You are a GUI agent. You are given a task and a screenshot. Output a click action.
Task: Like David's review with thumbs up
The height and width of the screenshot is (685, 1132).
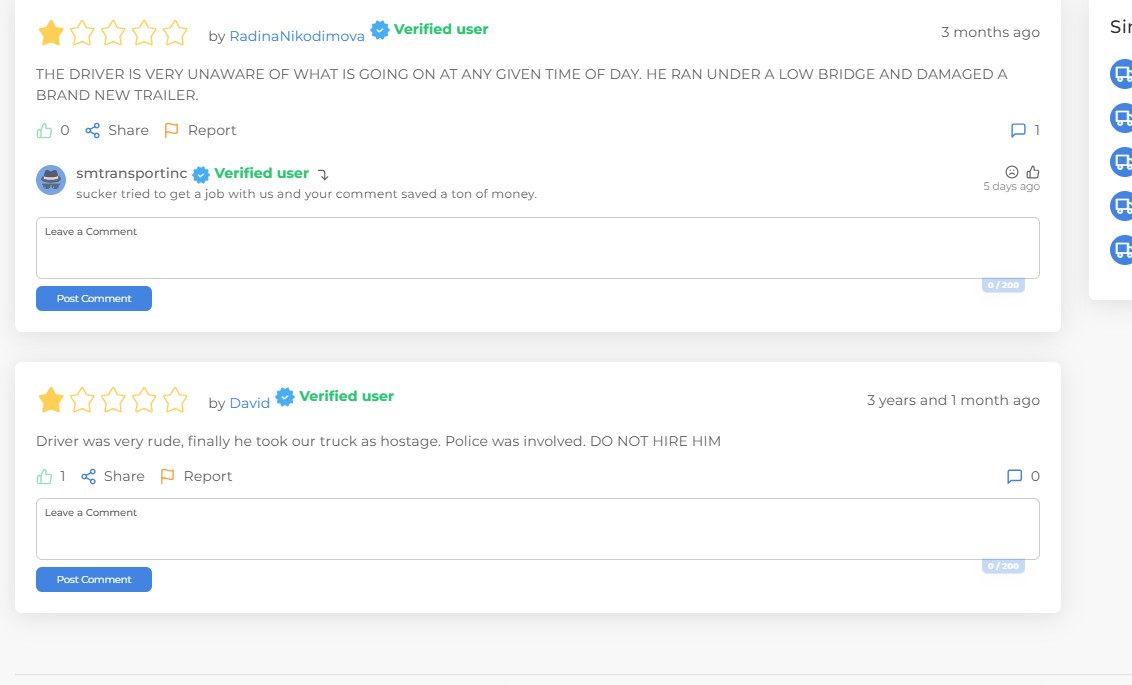[44, 476]
